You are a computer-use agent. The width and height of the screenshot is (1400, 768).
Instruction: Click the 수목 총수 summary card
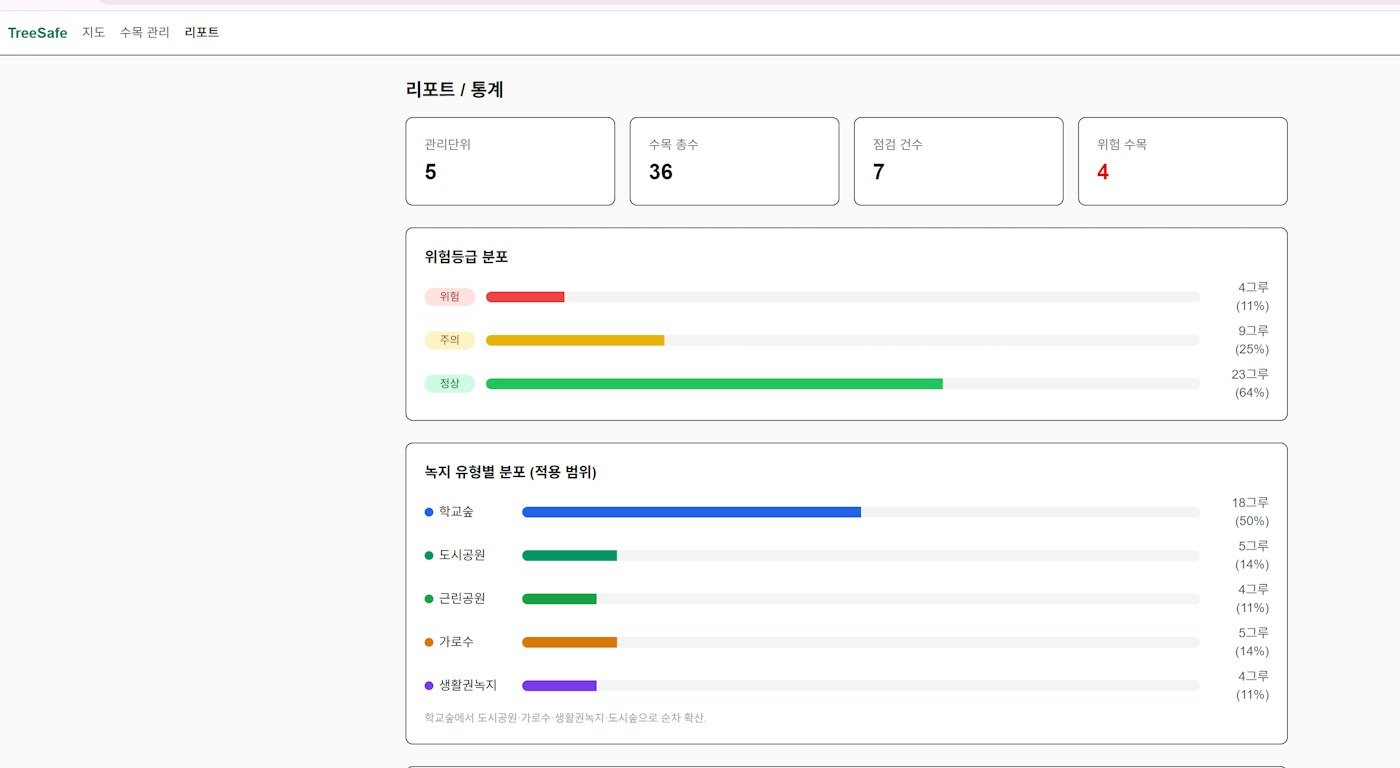pos(734,161)
